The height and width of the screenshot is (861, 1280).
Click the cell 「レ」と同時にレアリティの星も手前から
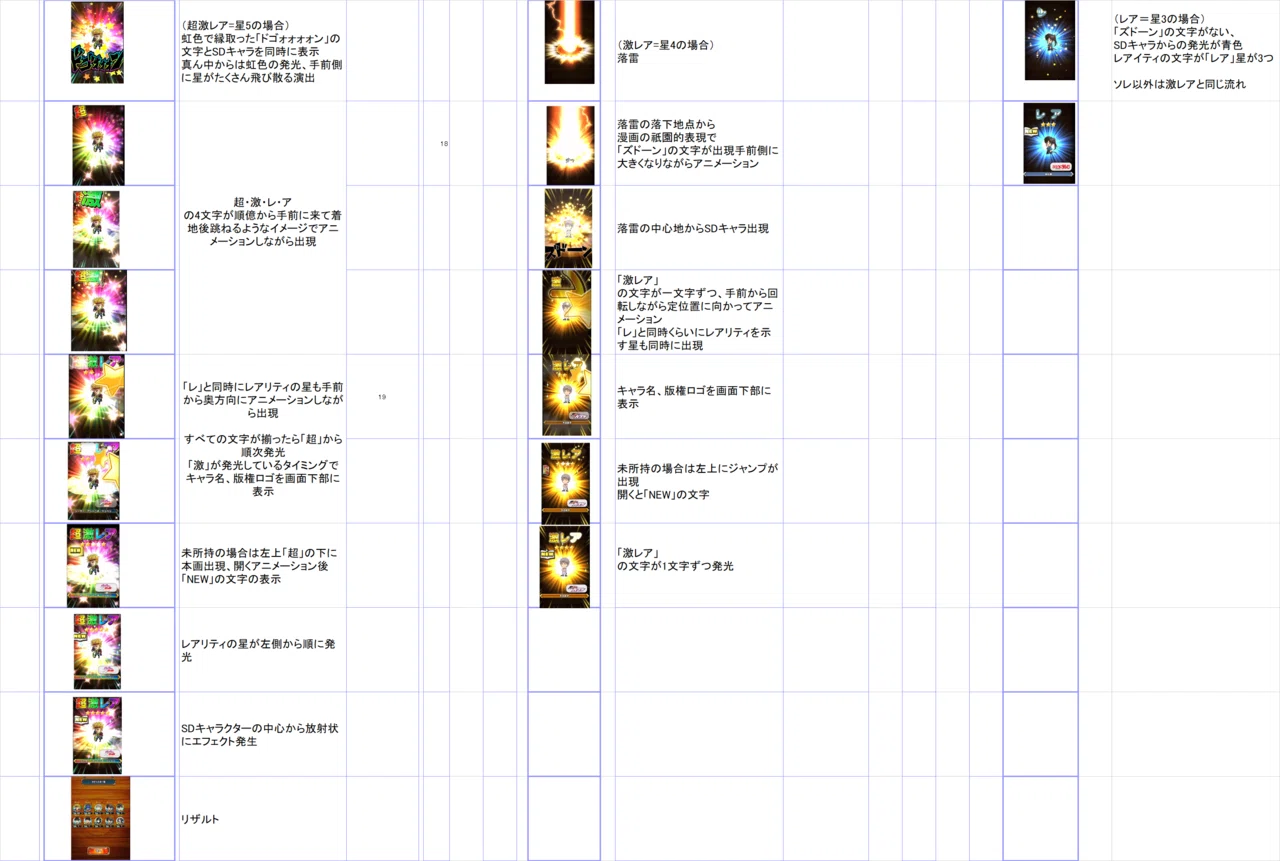[262, 439]
